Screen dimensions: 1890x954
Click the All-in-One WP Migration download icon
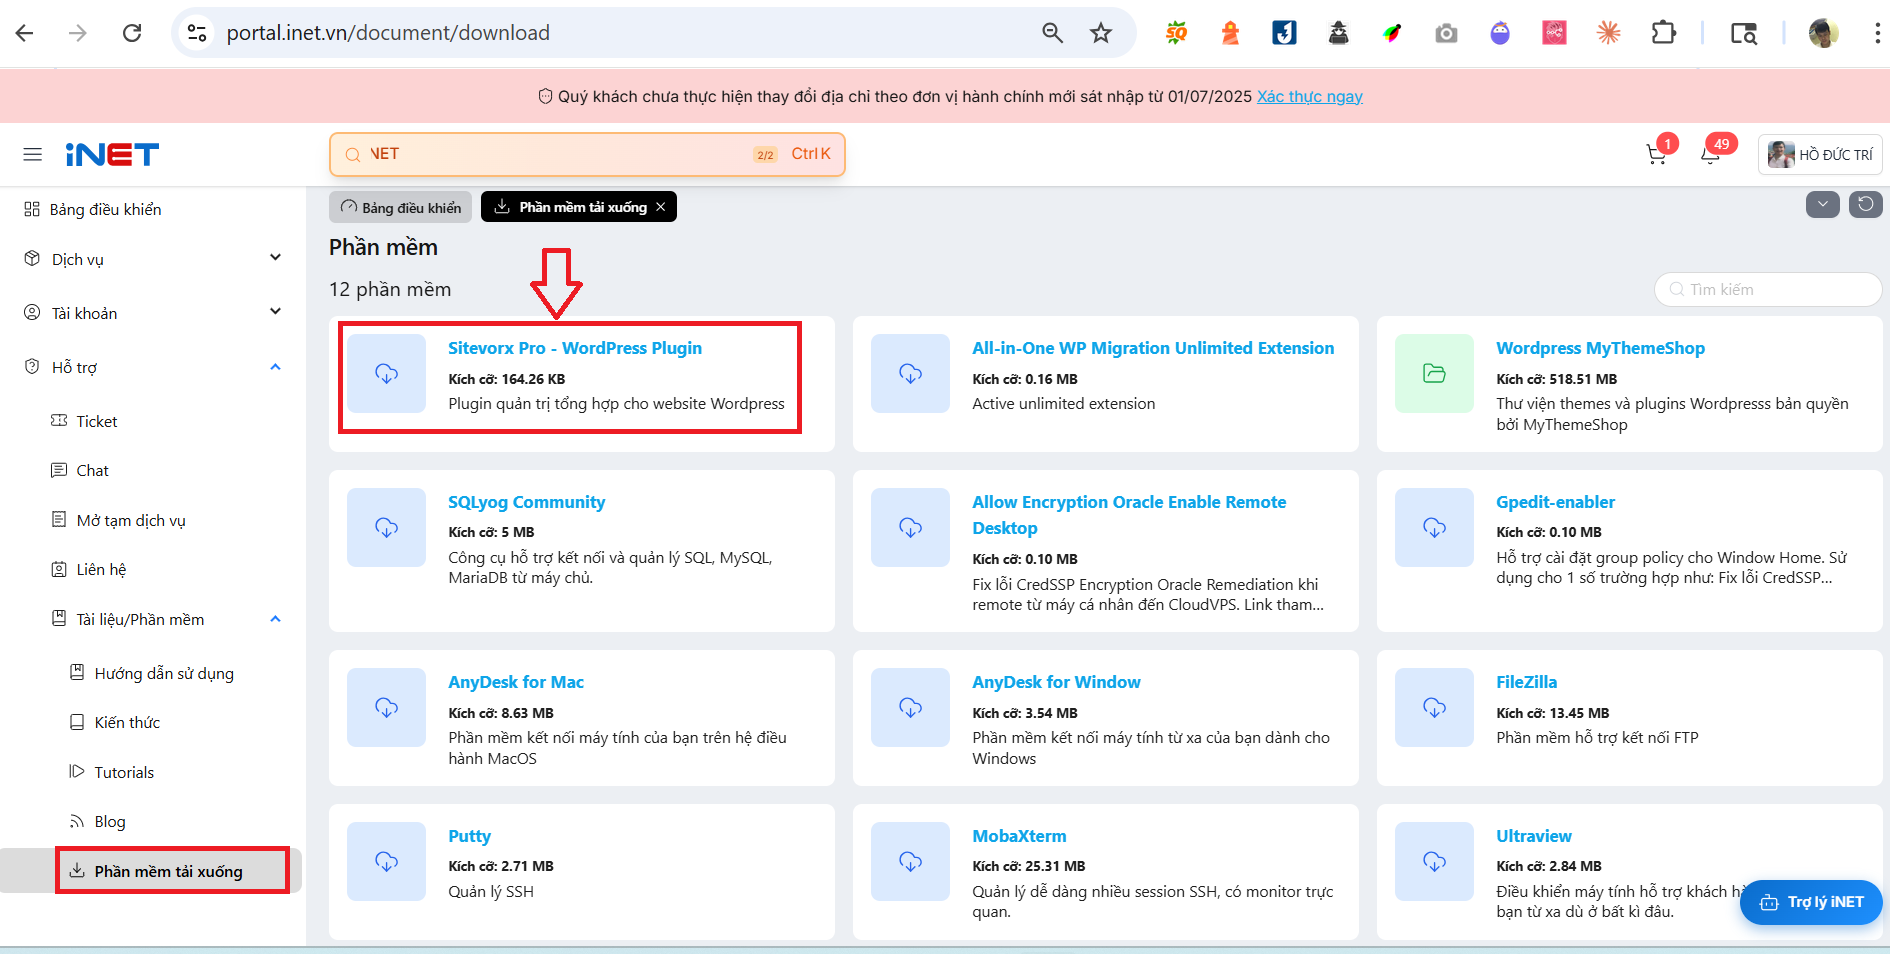click(911, 374)
